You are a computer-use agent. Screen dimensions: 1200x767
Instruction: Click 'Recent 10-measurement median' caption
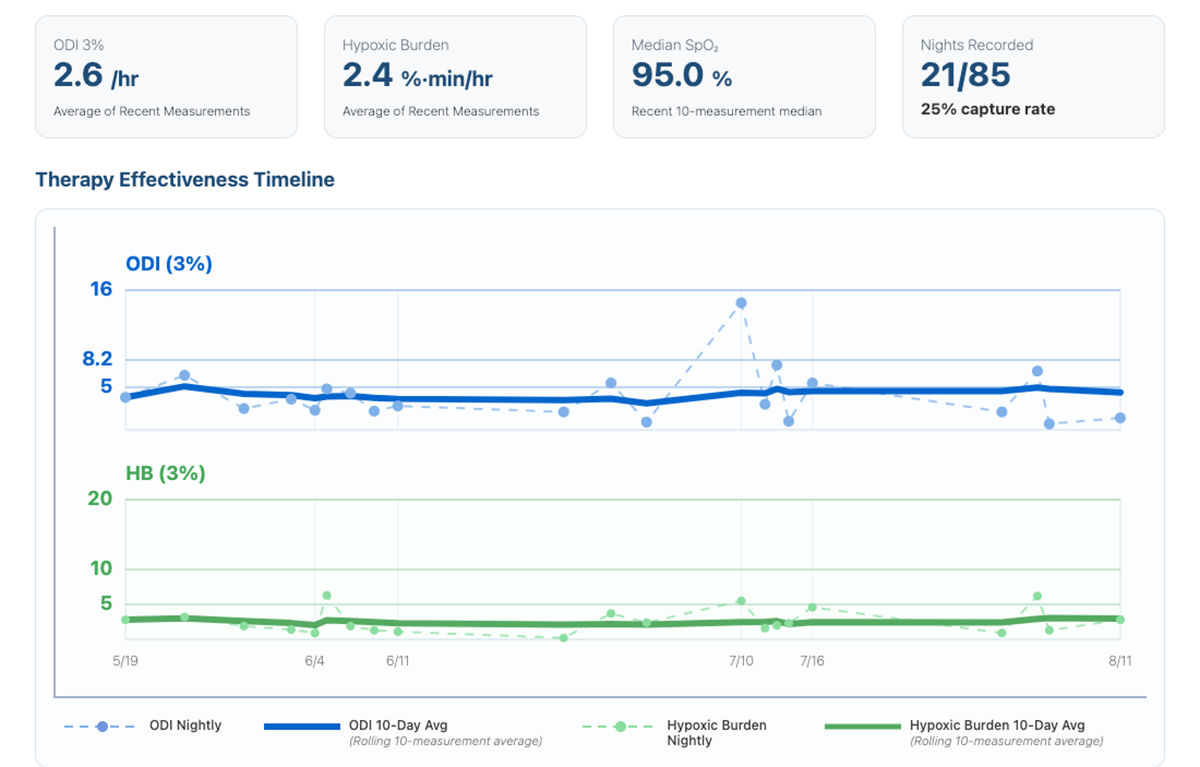[727, 111]
